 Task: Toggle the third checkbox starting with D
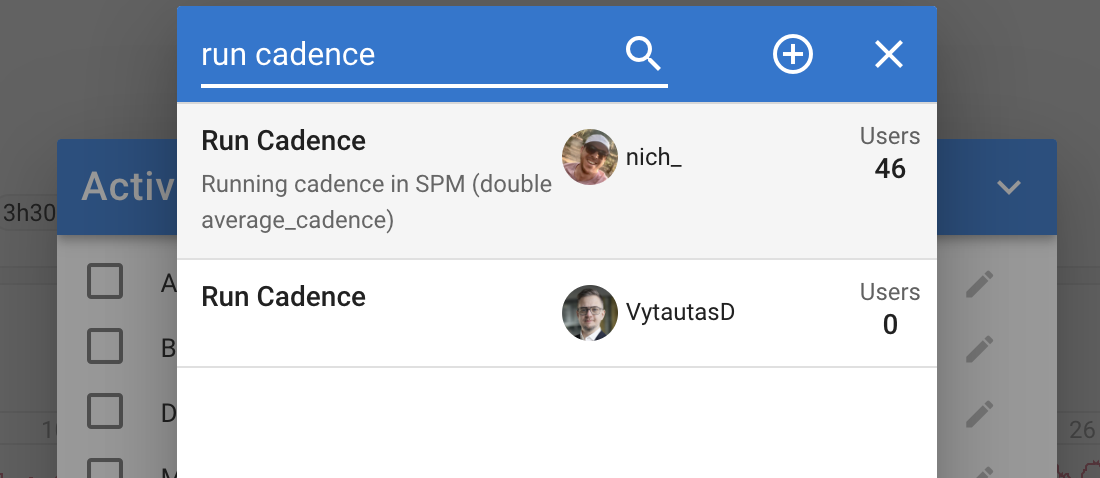(x=105, y=411)
